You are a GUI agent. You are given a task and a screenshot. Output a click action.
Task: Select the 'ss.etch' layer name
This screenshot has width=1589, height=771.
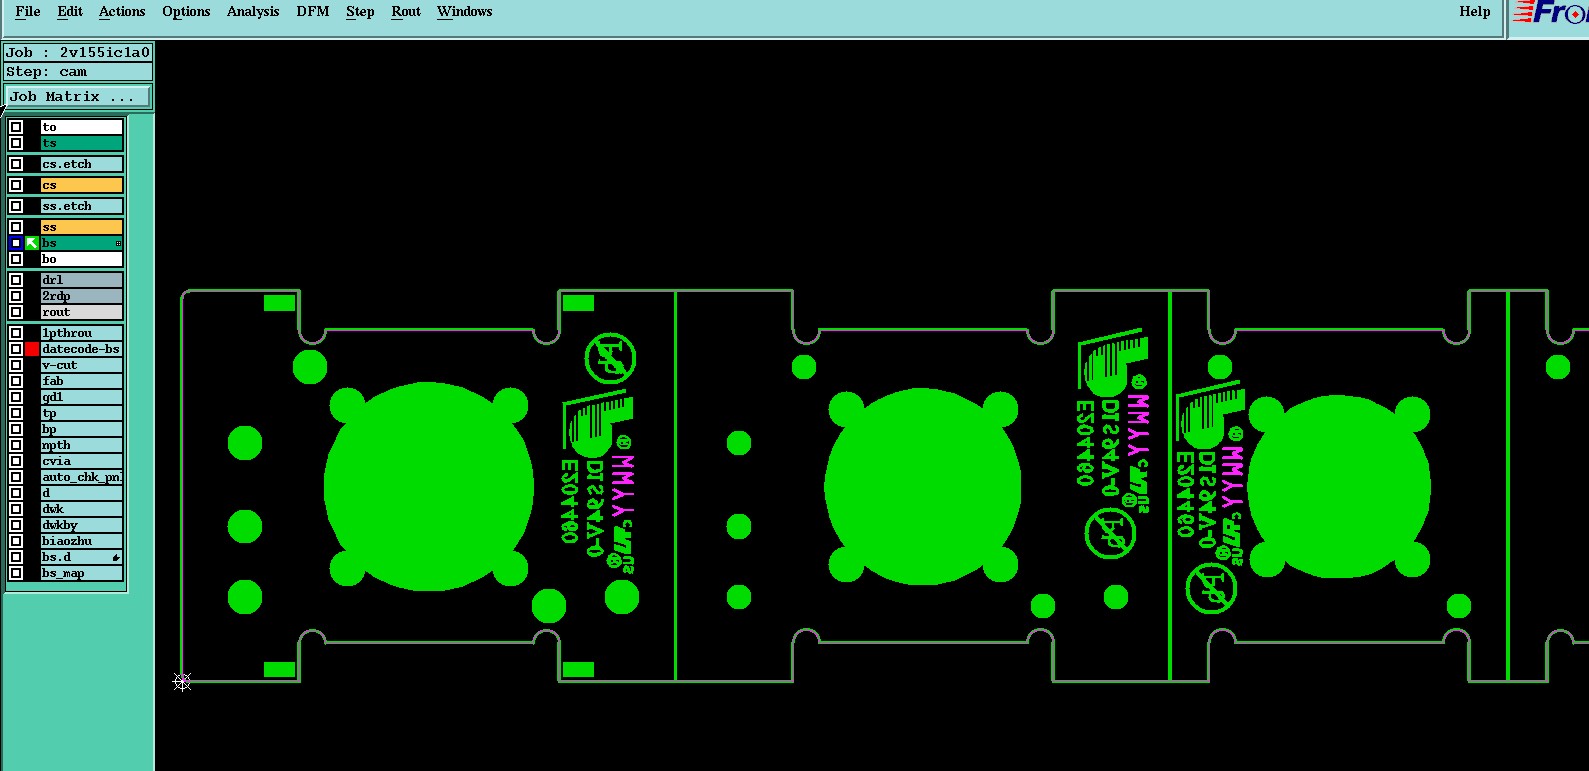[82, 206]
